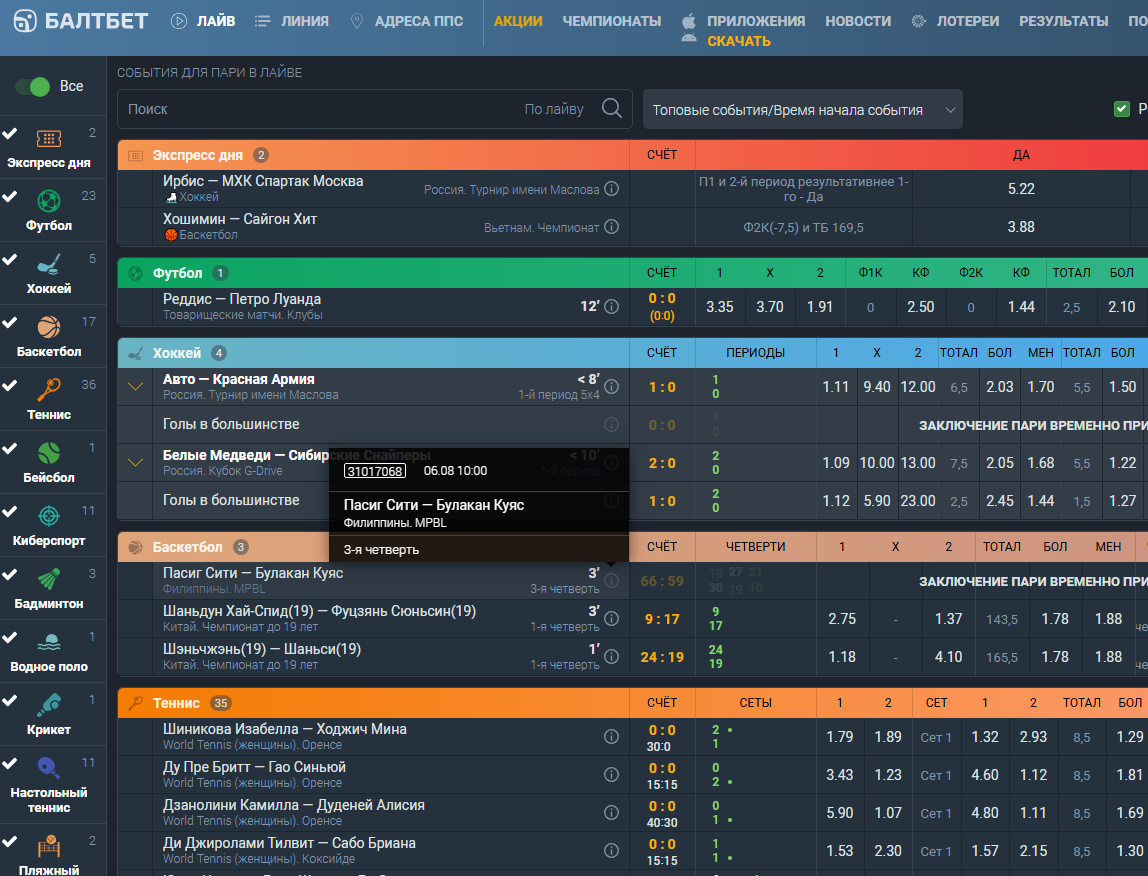Screen dimensions: 1148x876
Task: Click the СКАЧАТЬ download link
Action: click(739, 41)
